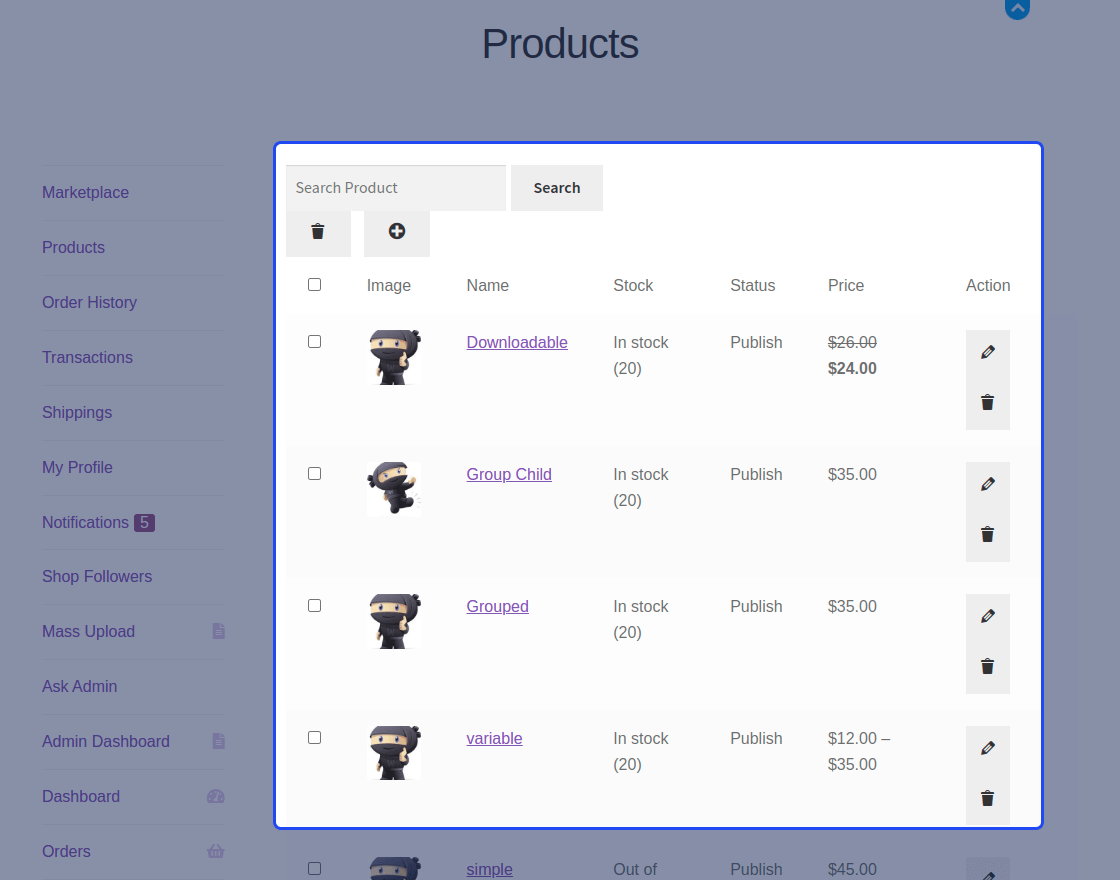Open the Transactions section from the sidebar
The height and width of the screenshot is (880, 1120).
tap(87, 357)
